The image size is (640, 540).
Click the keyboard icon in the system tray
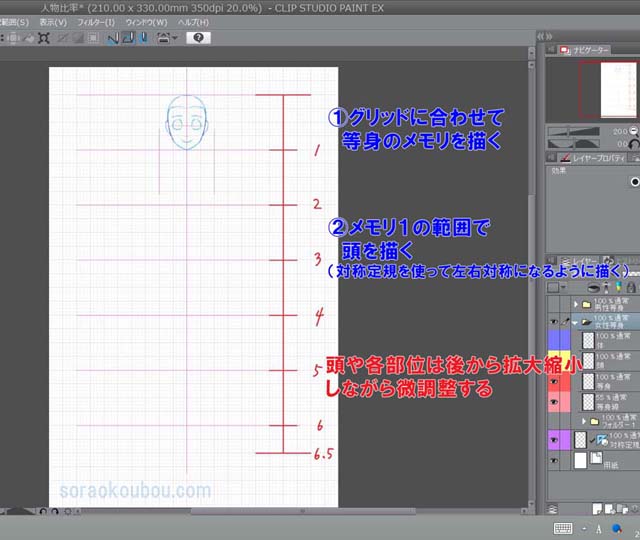click(563, 528)
